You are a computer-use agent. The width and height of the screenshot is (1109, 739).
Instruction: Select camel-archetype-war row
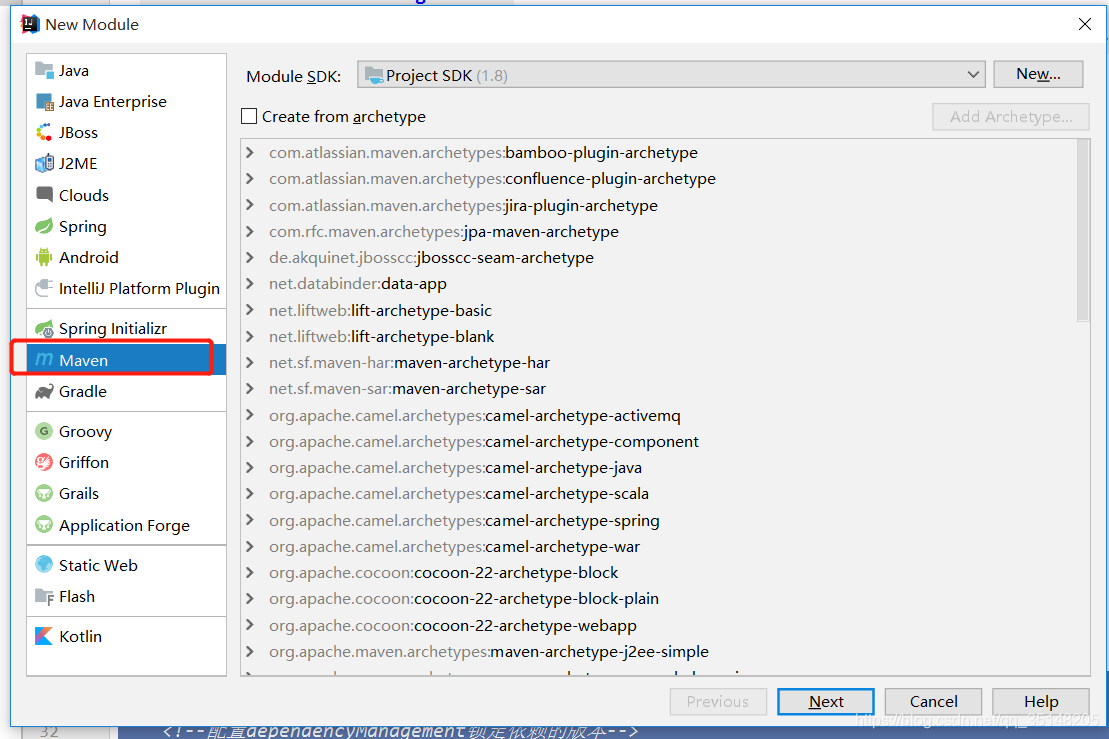pyautogui.click(x=658, y=547)
